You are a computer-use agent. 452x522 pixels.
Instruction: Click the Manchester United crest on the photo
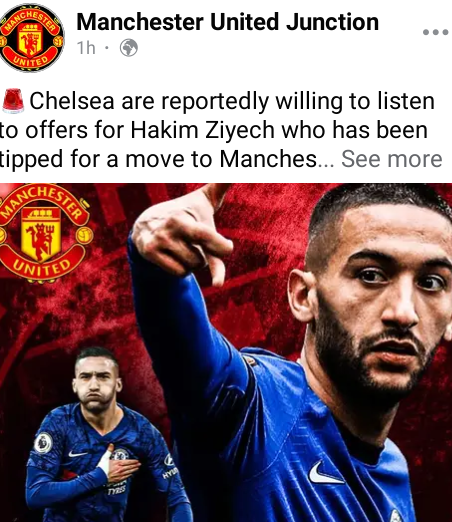pos(45,233)
